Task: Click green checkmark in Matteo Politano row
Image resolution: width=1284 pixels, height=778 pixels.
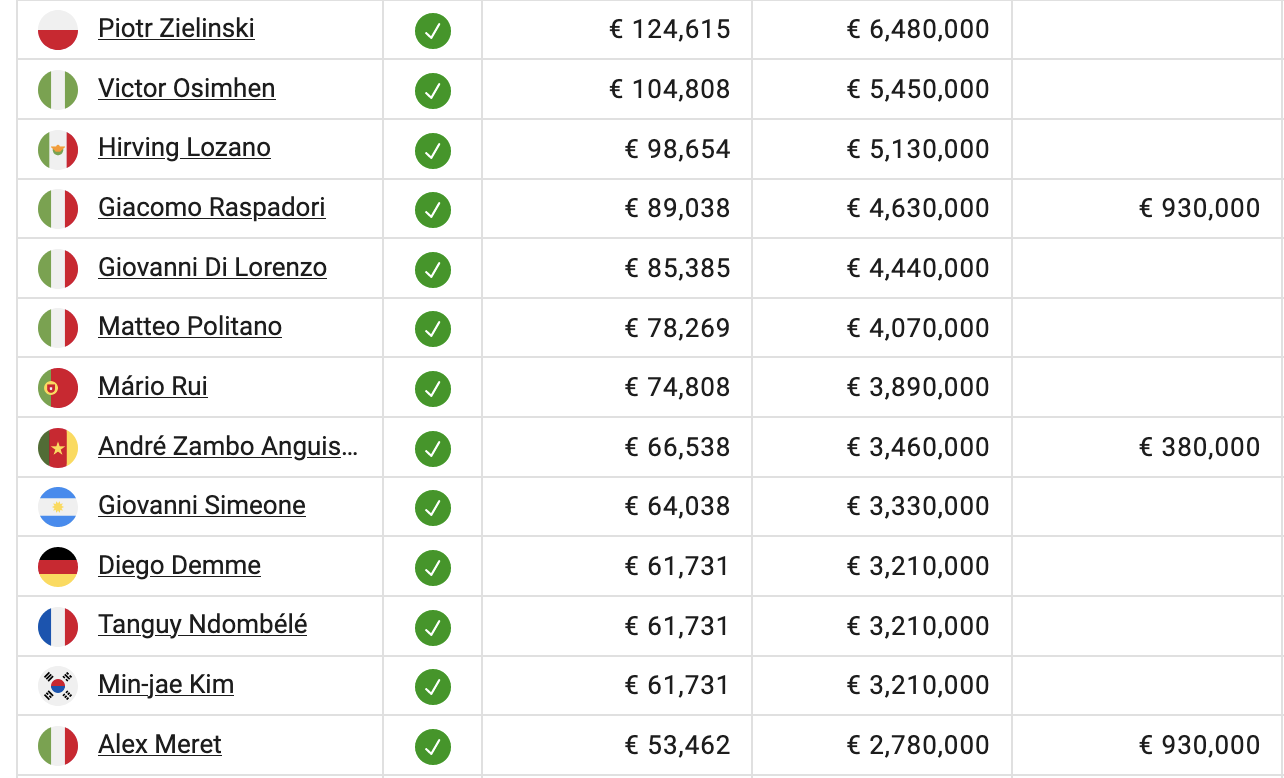Action: [433, 329]
